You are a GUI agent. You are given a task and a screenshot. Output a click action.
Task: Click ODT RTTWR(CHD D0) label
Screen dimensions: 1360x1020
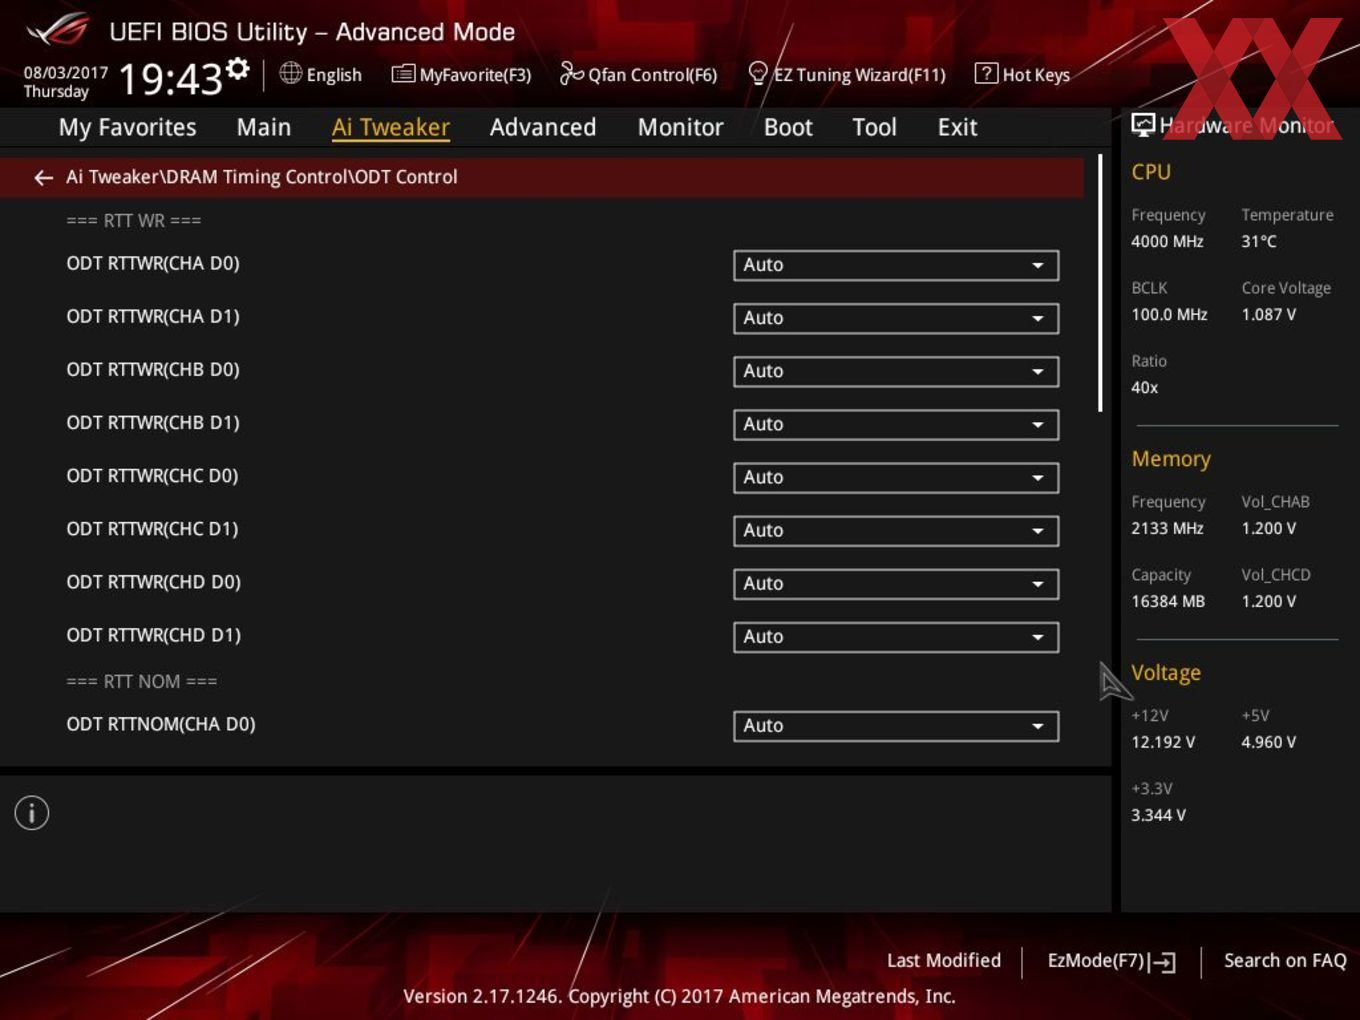153,581
